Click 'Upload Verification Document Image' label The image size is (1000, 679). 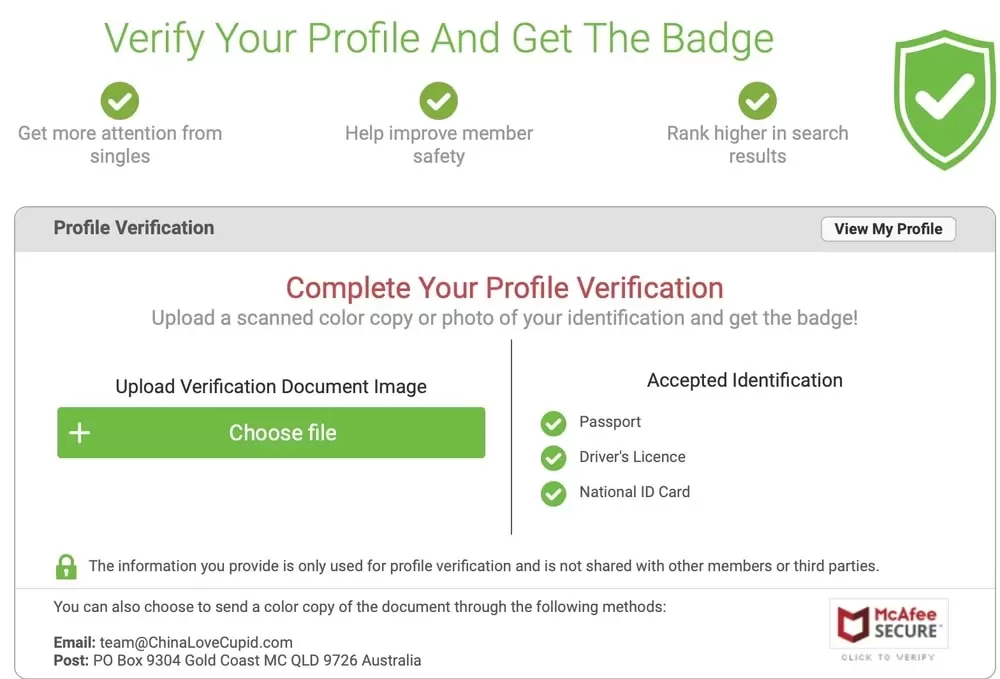coord(271,387)
